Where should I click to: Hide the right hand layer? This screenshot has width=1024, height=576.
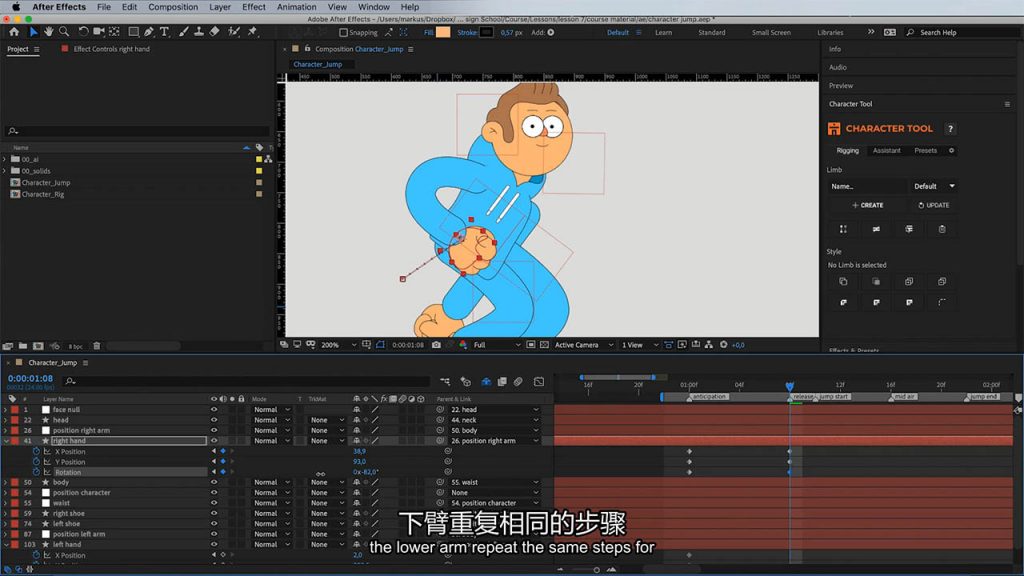tap(214, 441)
